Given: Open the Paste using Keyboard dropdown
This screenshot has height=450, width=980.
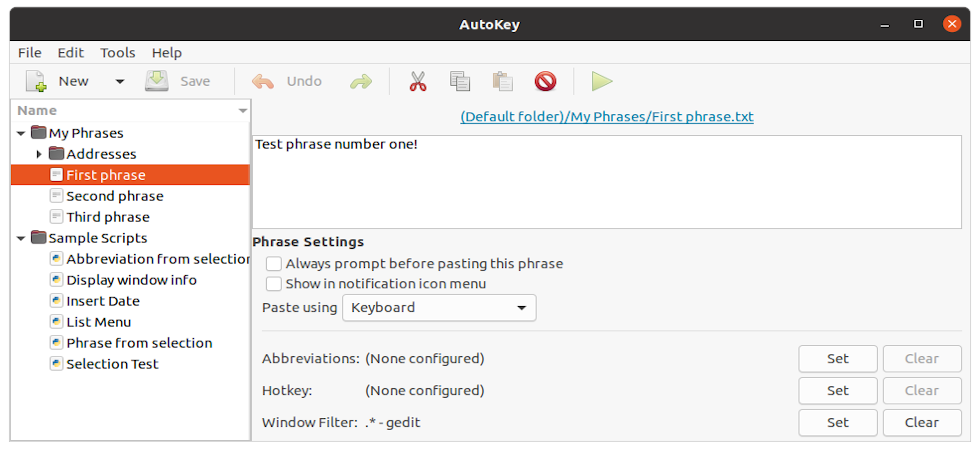Looking at the screenshot, I should [439, 308].
